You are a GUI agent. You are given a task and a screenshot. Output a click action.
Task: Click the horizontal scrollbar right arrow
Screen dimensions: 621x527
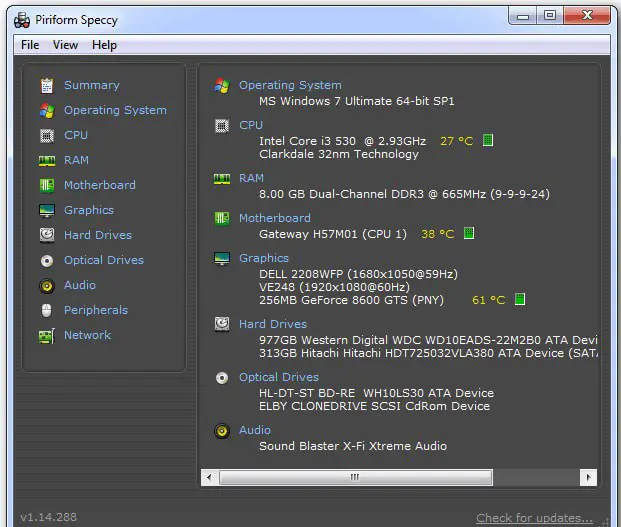(x=588, y=477)
